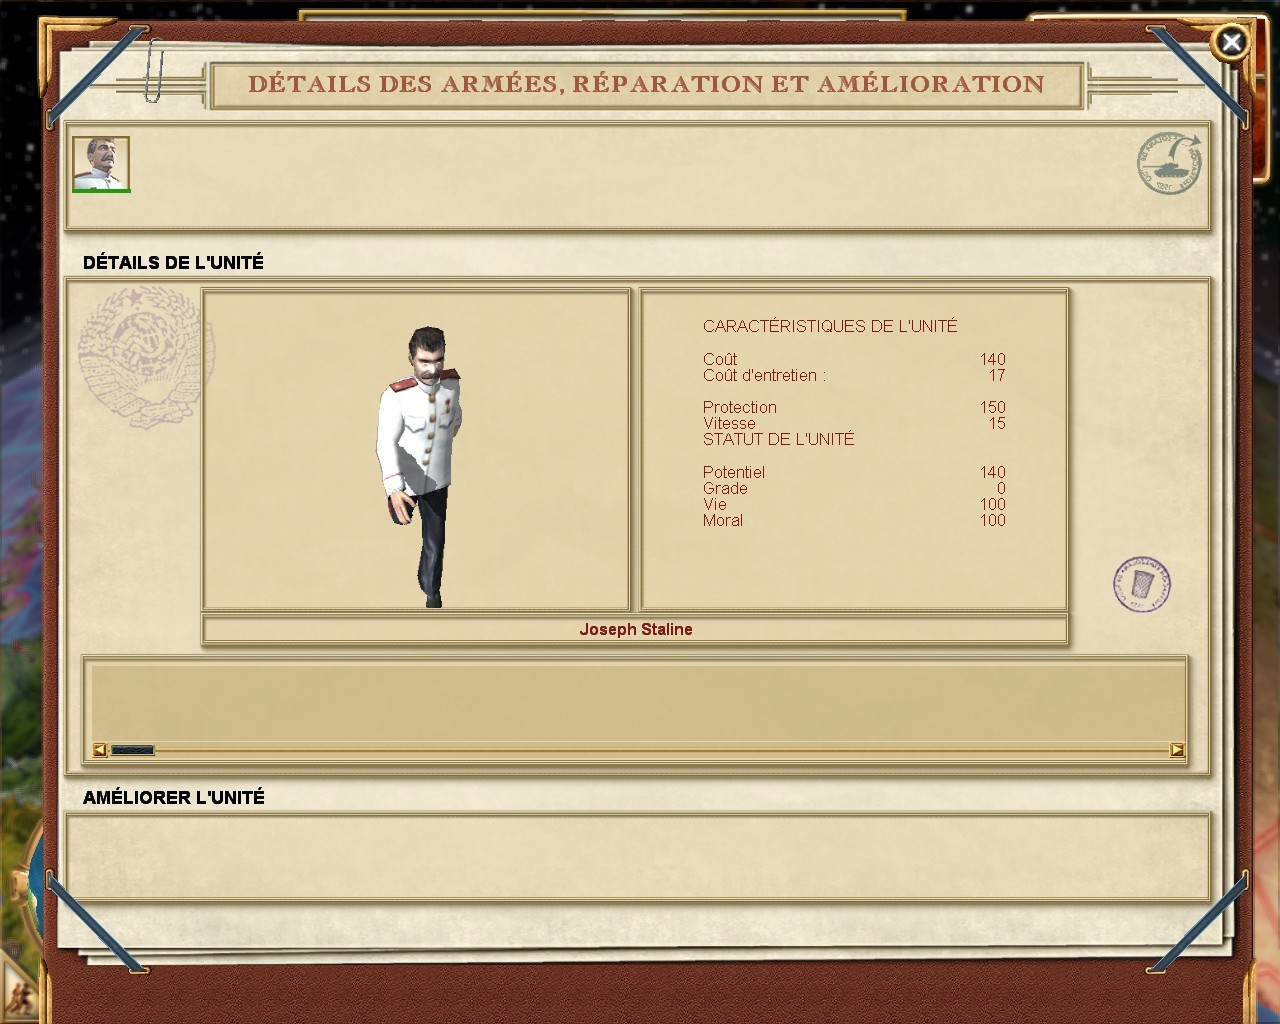The height and width of the screenshot is (1024, 1280).
Task: Click Joseph Staline's portrait thumbnail
Action: click(x=100, y=162)
